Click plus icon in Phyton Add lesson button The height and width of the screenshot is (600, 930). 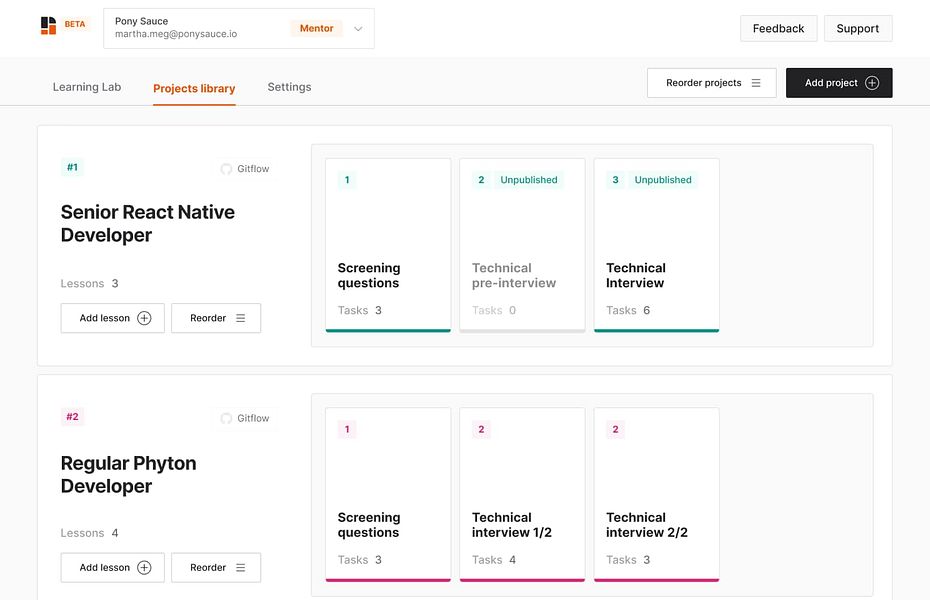(x=144, y=568)
